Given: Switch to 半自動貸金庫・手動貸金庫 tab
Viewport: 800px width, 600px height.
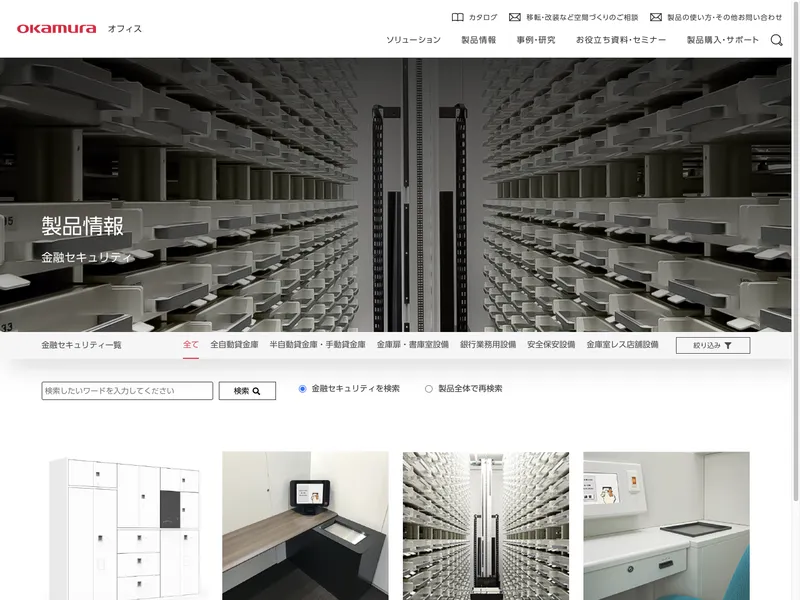Looking at the screenshot, I should tap(317, 345).
